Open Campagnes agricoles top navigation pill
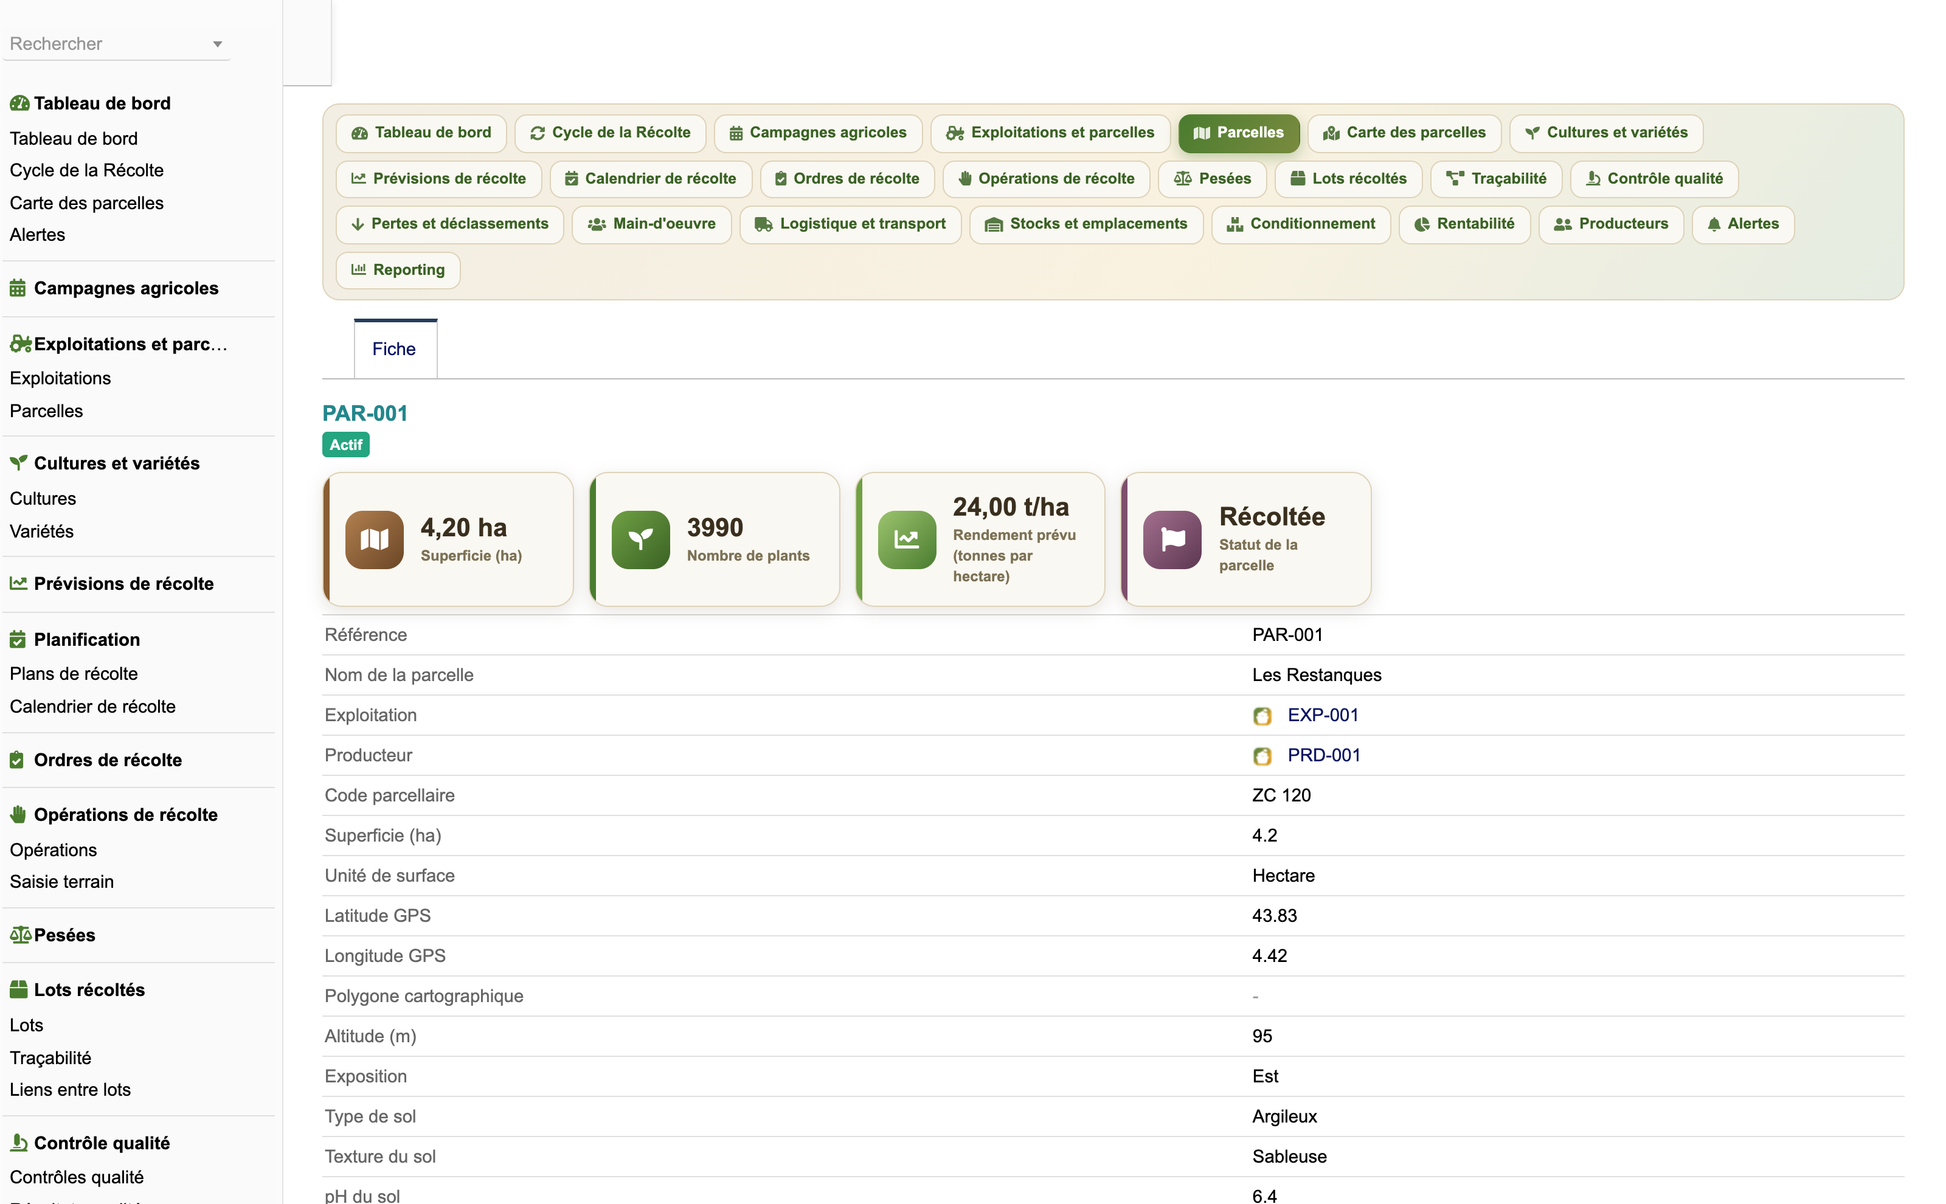The image size is (1946, 1204). 818,133
